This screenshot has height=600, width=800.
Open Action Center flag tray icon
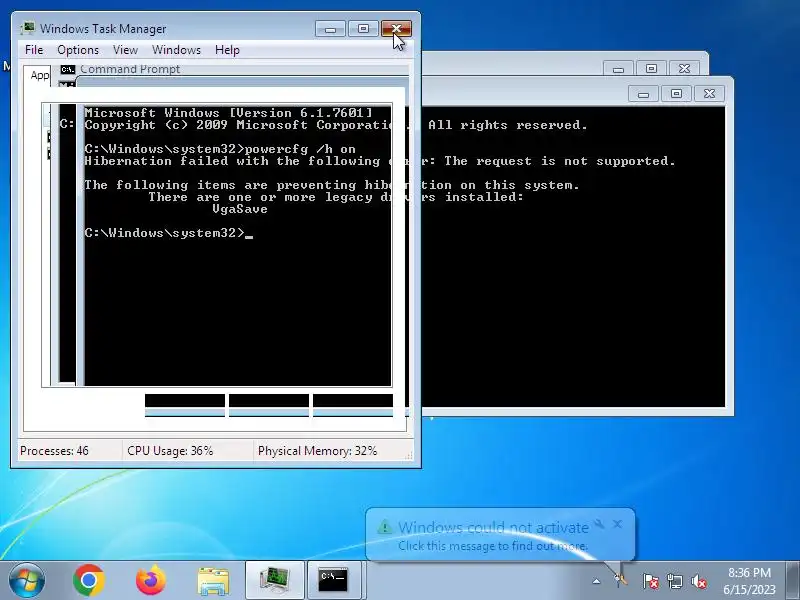pyautogui.click(x=651, y=581)
